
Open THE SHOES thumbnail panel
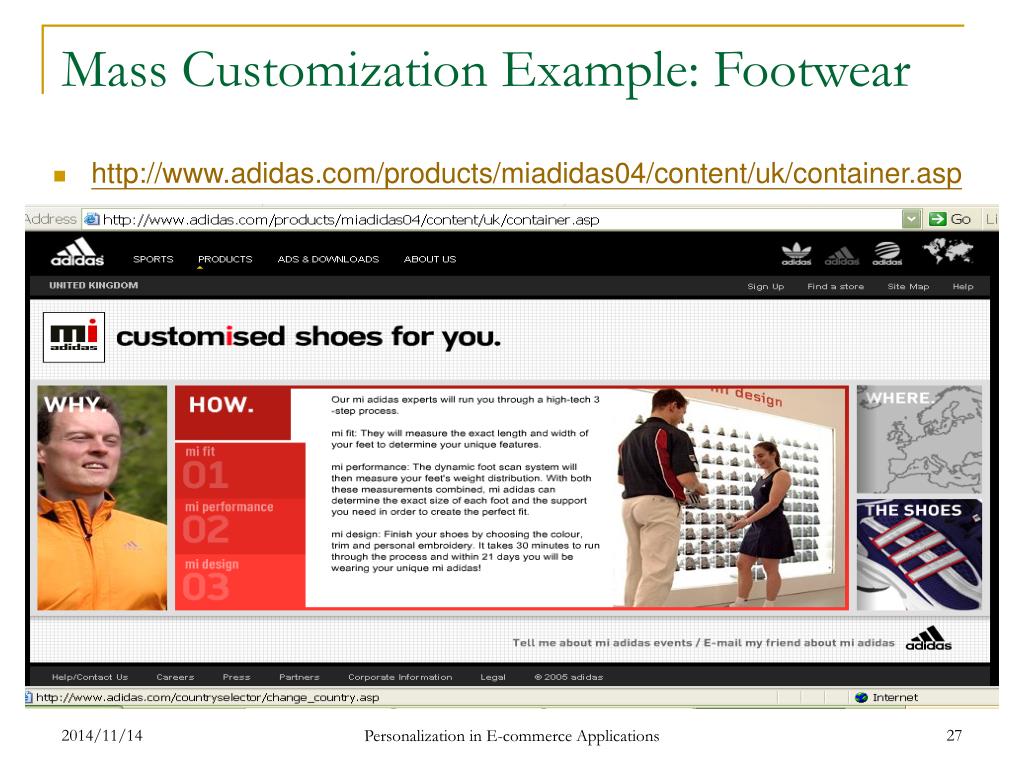[919, 555]
